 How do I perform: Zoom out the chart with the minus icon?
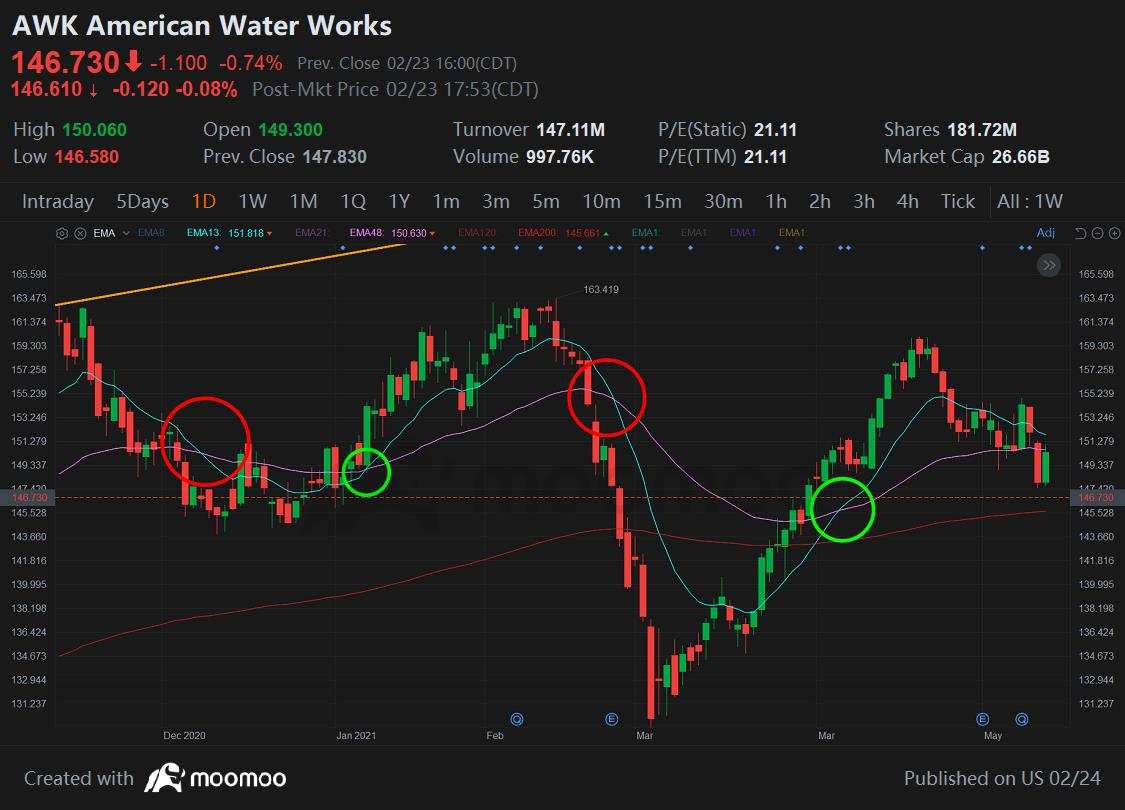point(1097,233)
